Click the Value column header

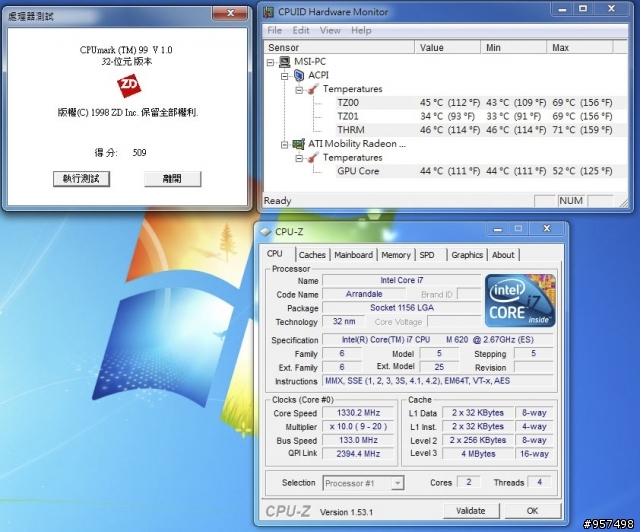point(448,48)
